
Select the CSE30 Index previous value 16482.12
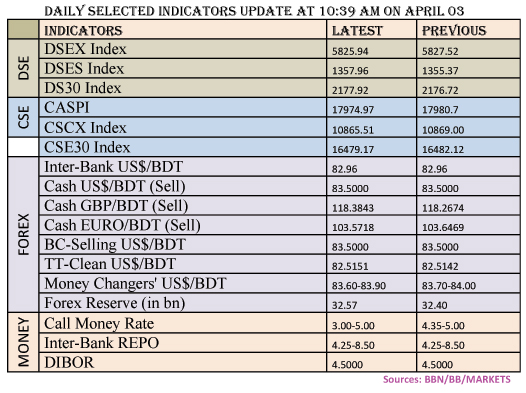click(443, 149)
